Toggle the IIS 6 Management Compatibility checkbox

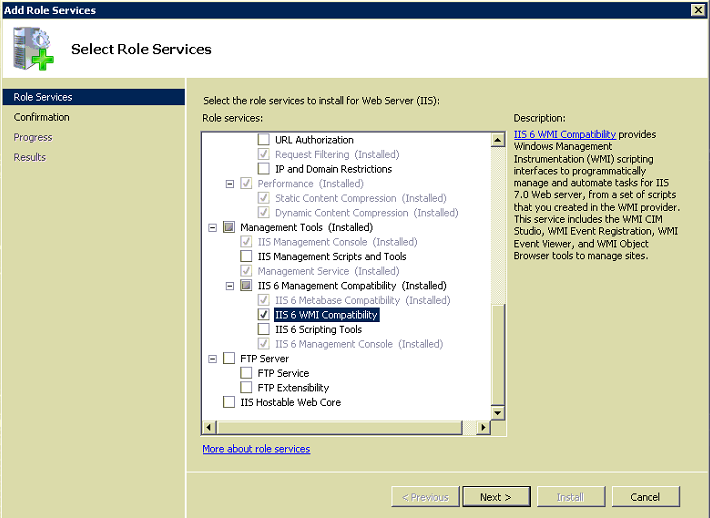pyautogui.click(x=246, y=285)
